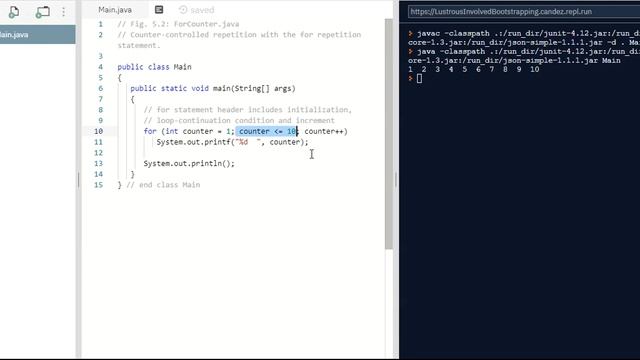Click the repl.run URL address field
Screen dimensions: 640x360
point(524,11)
